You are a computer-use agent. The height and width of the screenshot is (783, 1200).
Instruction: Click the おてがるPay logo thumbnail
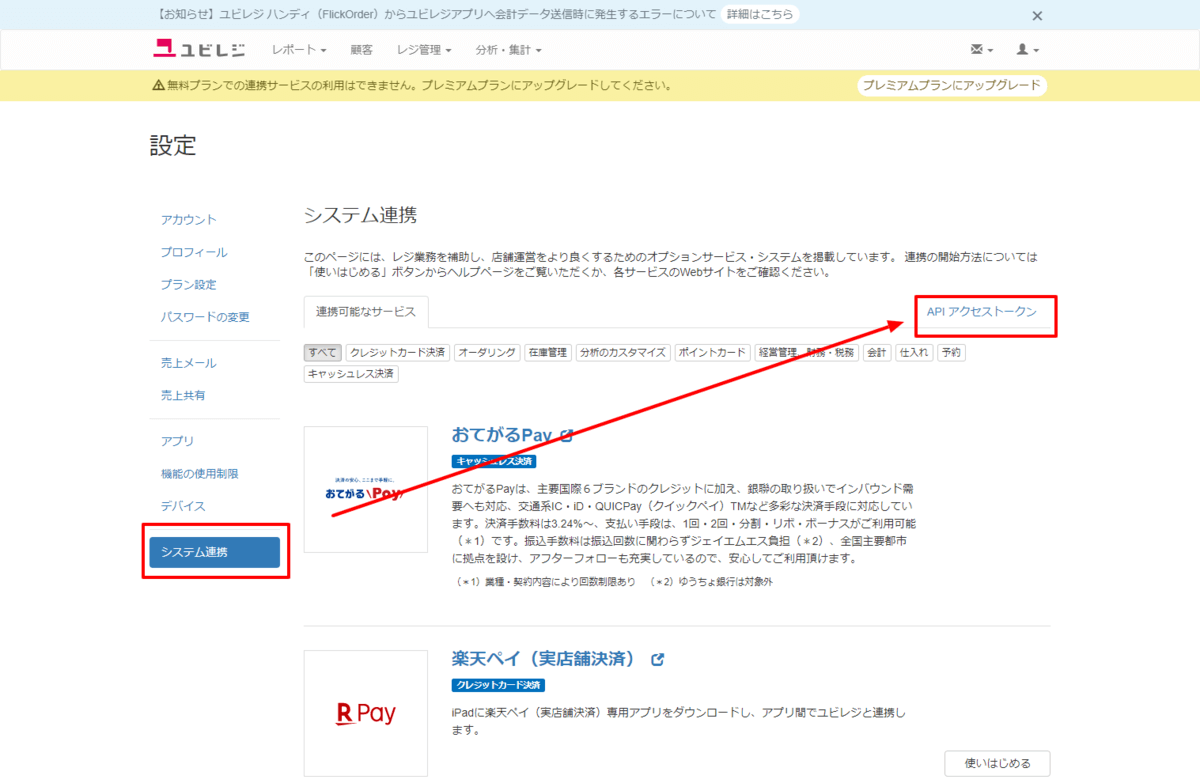366,490
